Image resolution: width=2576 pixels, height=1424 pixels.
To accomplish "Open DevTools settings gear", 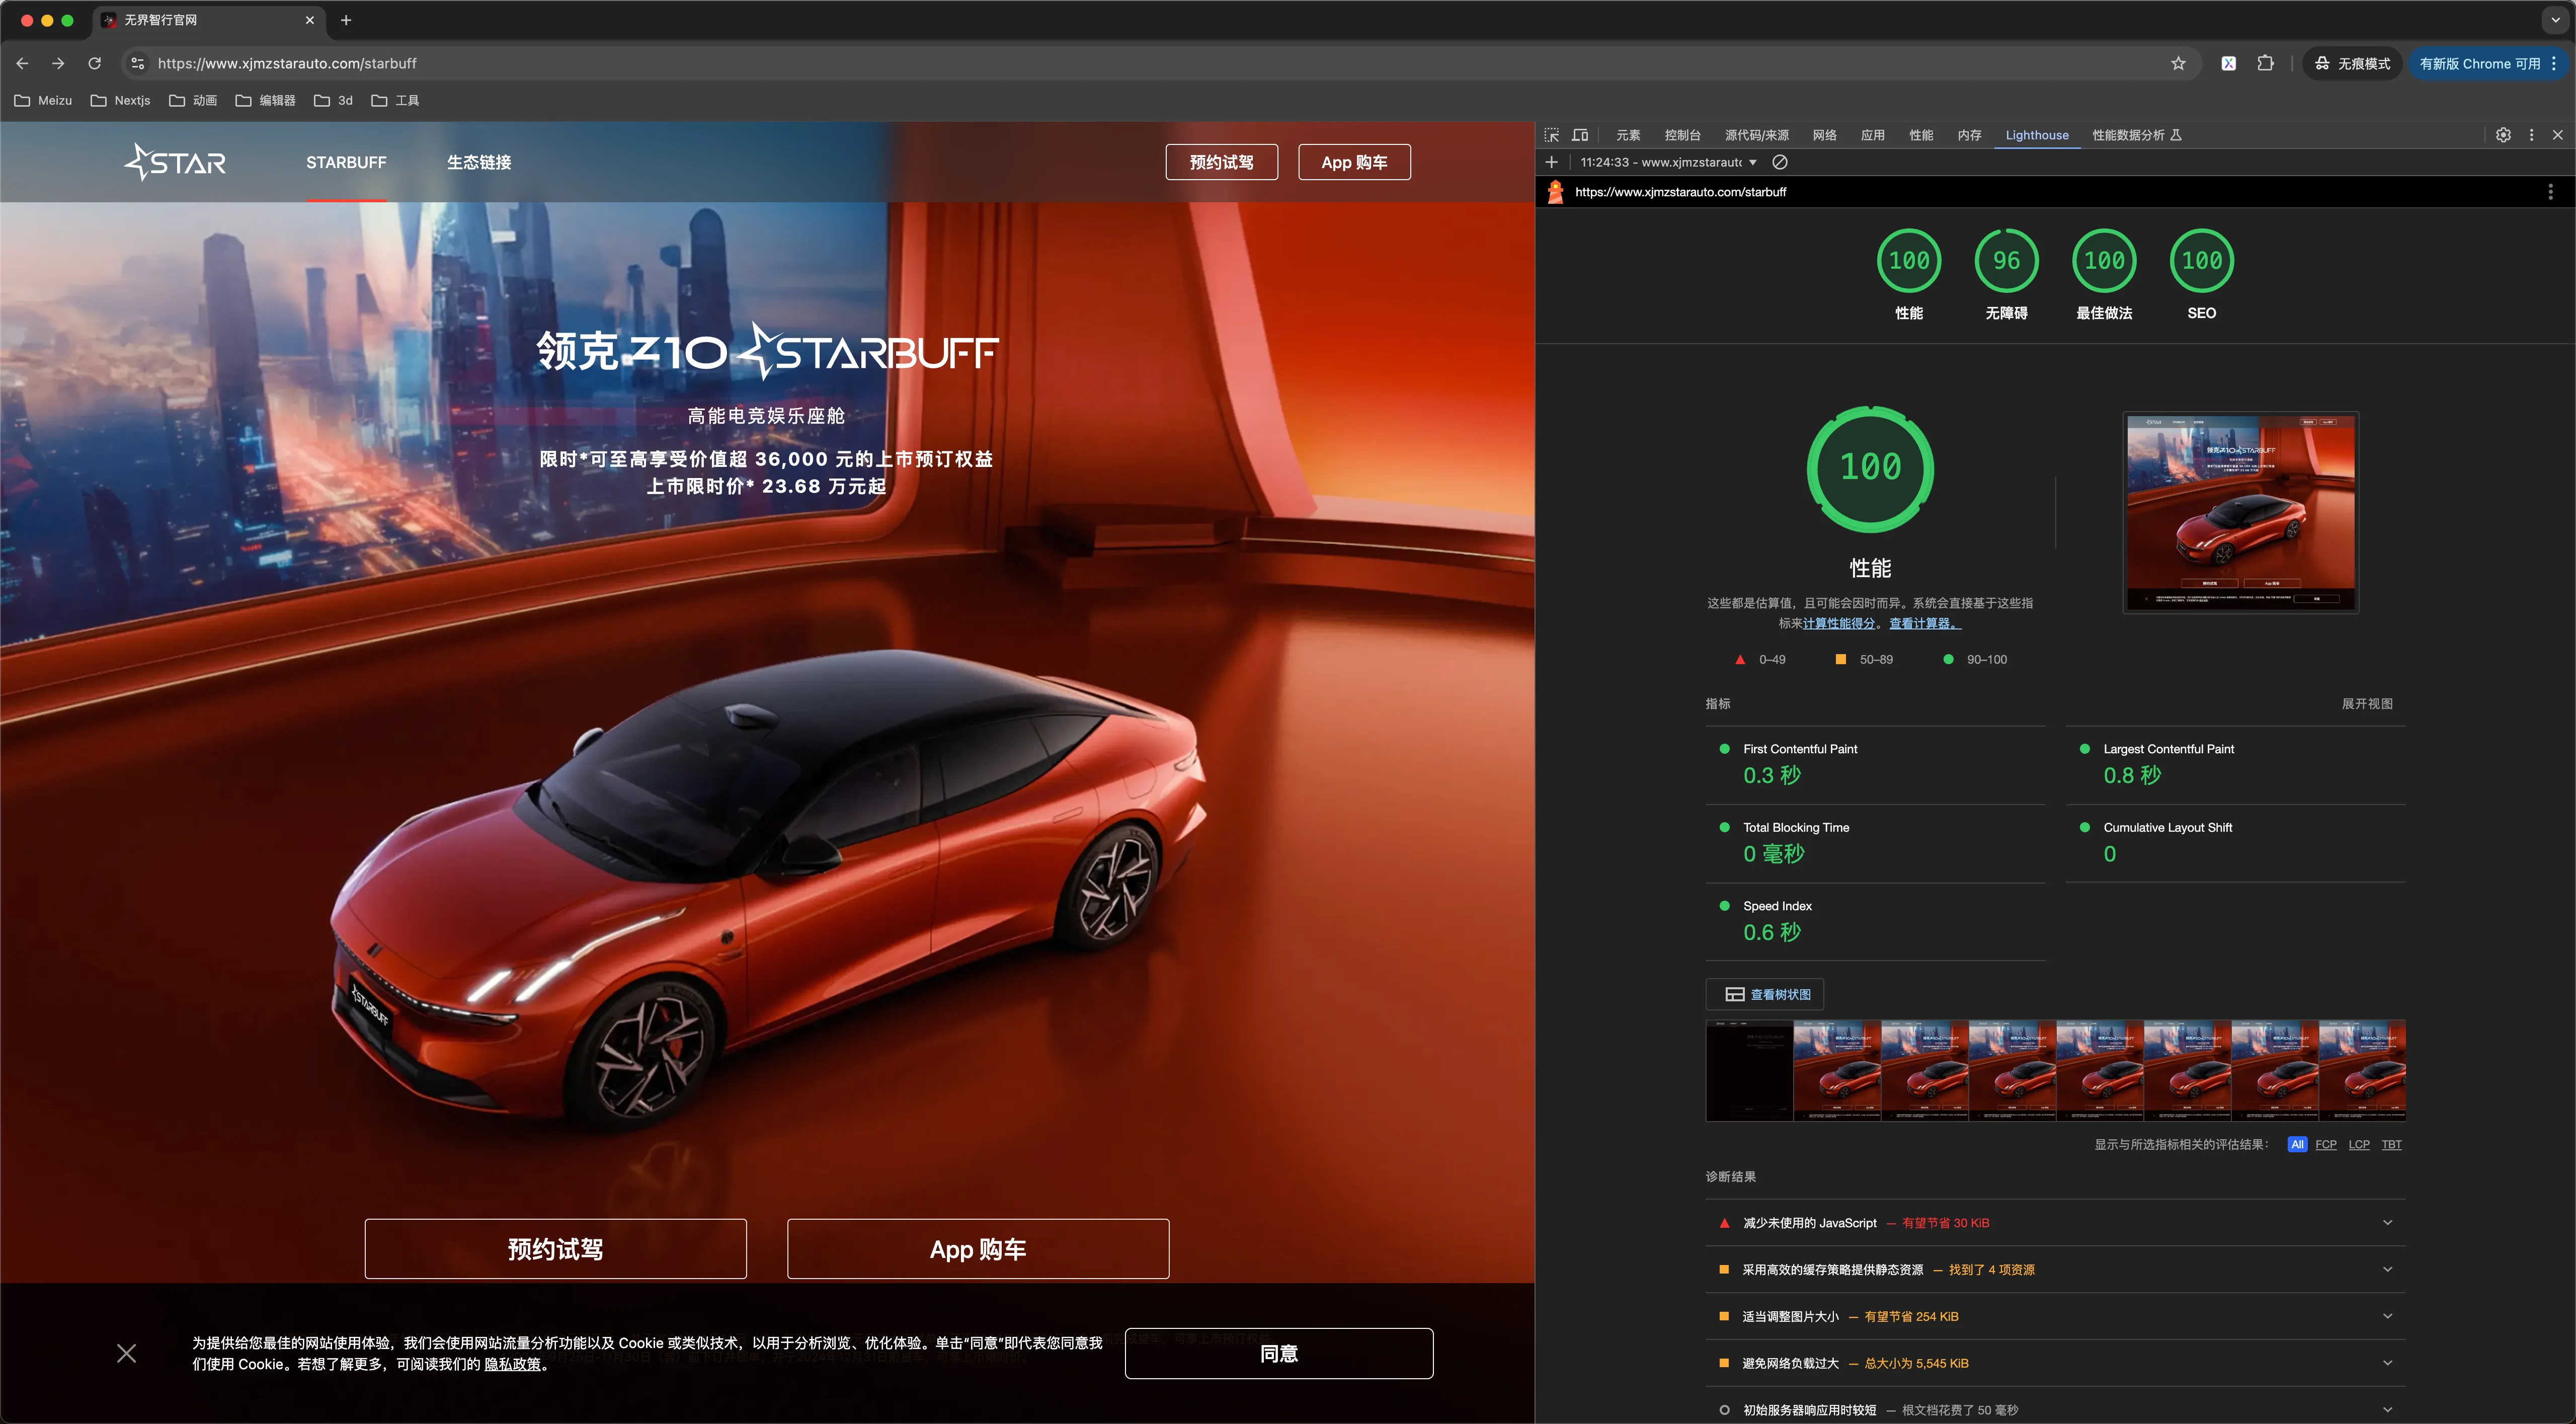I will pos(2503,135).
